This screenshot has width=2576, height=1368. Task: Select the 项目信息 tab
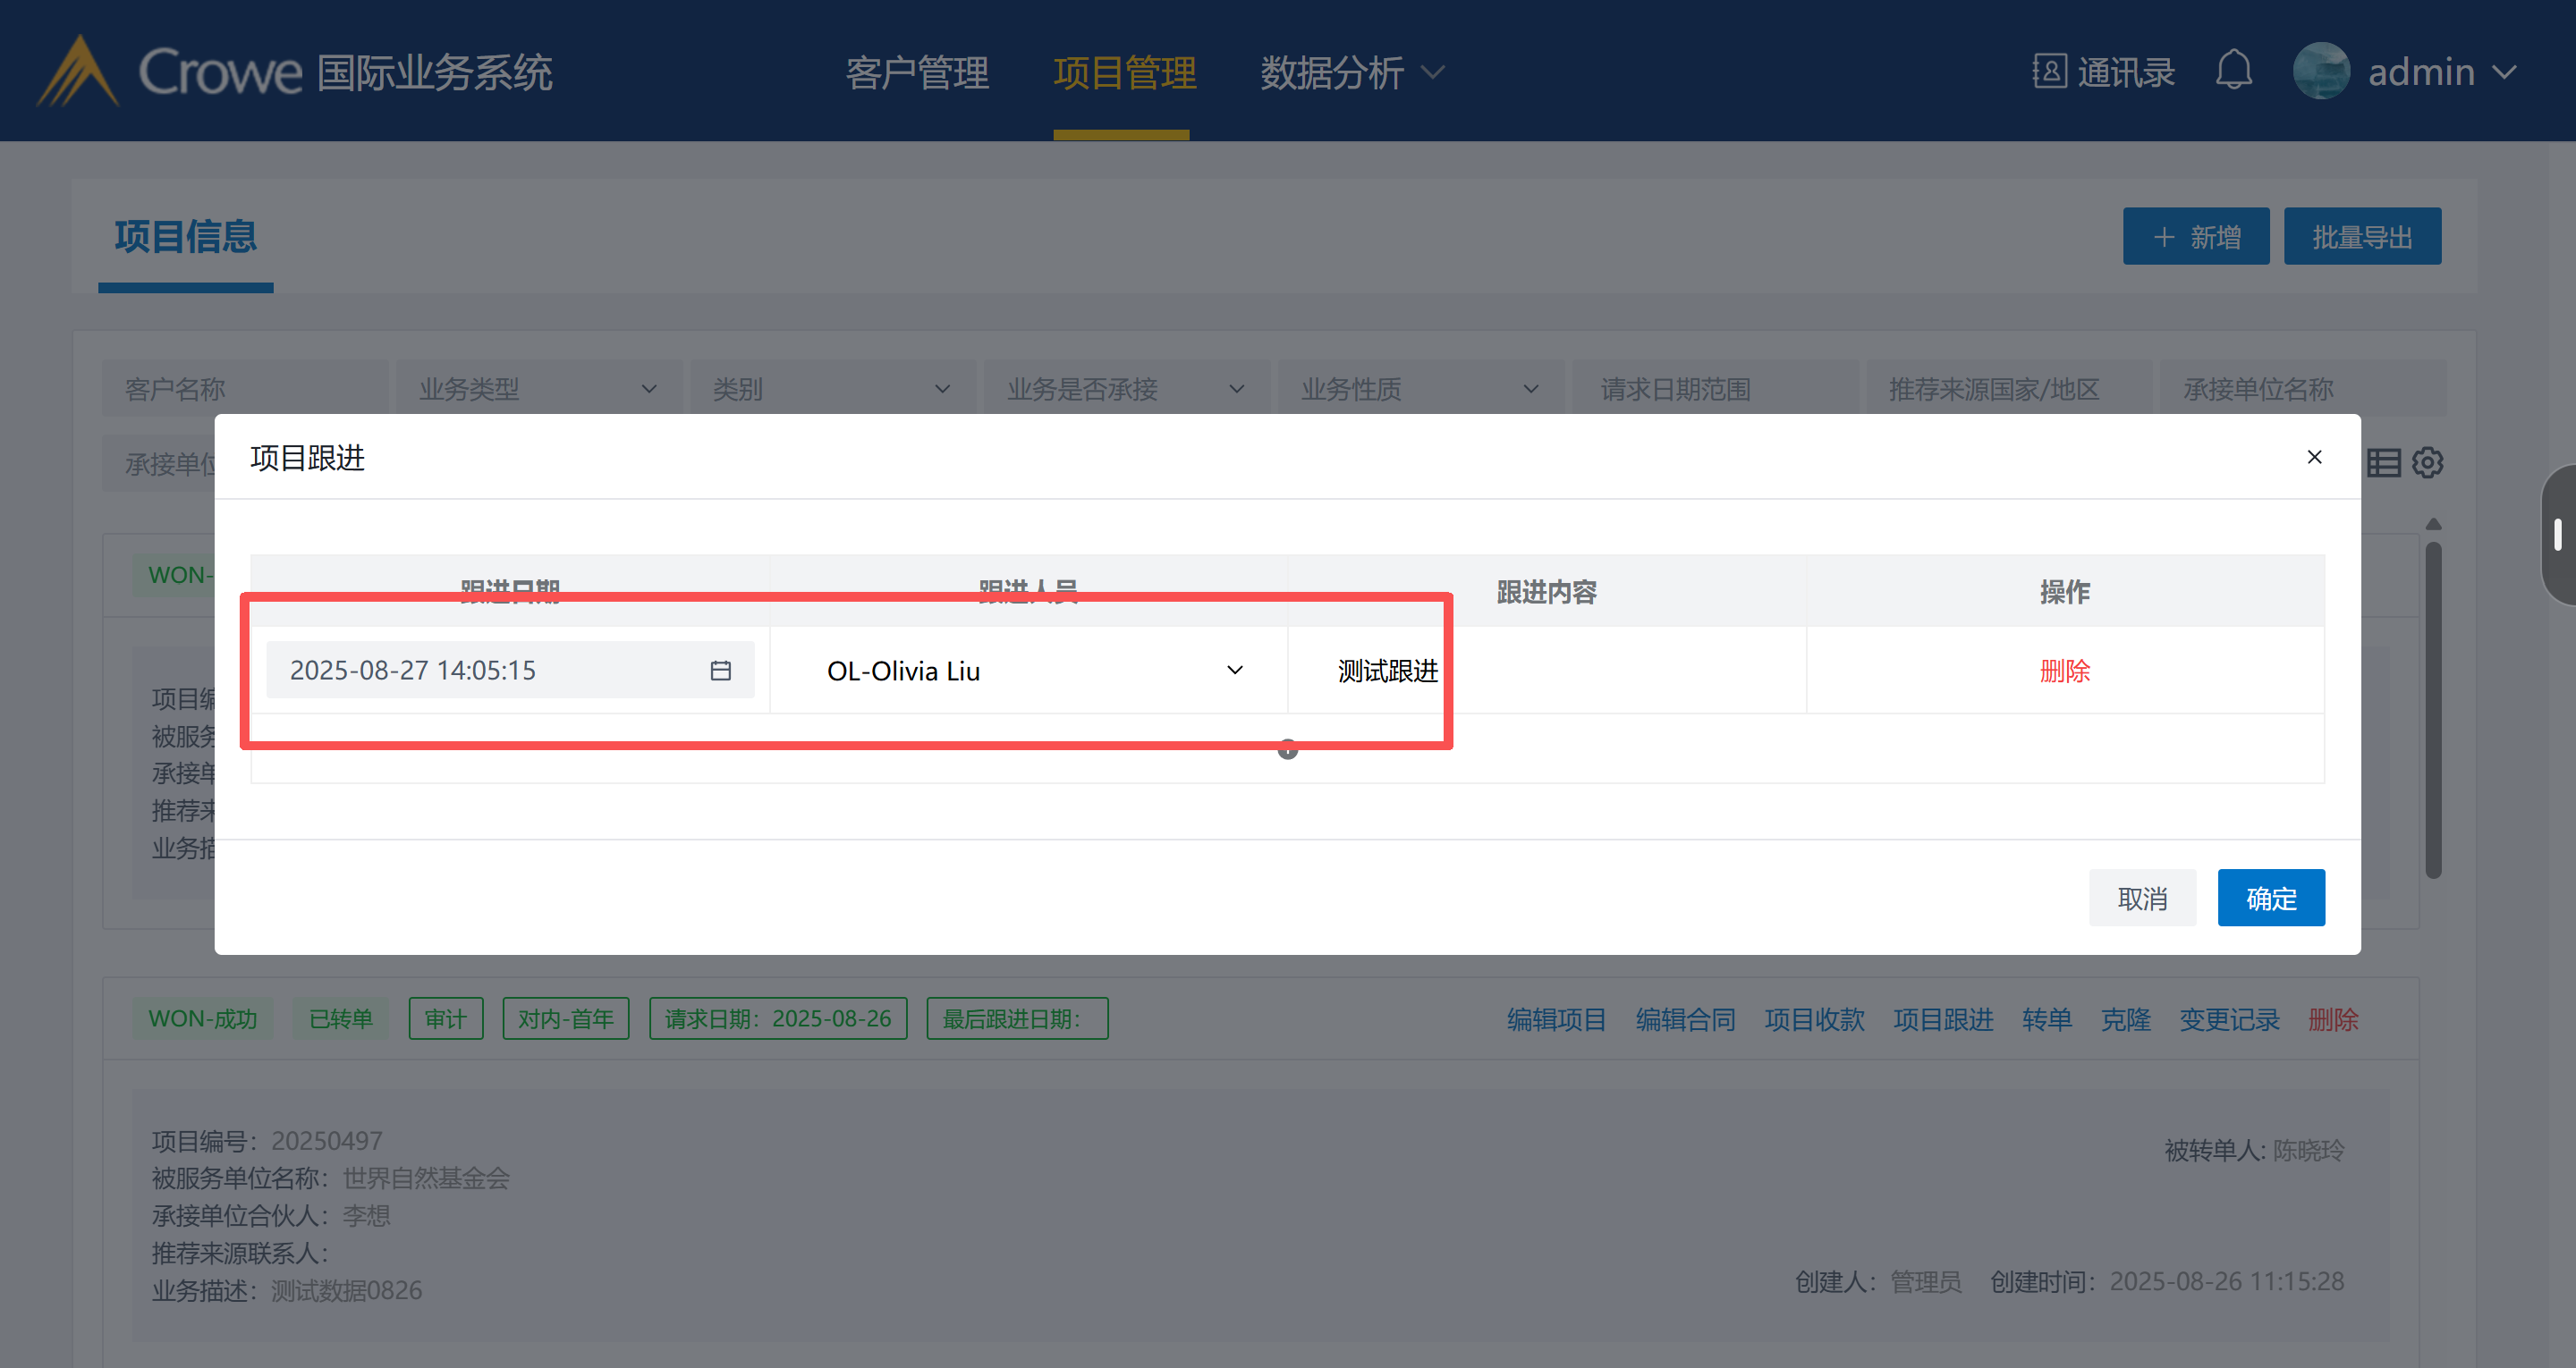[x=185, y=237]
